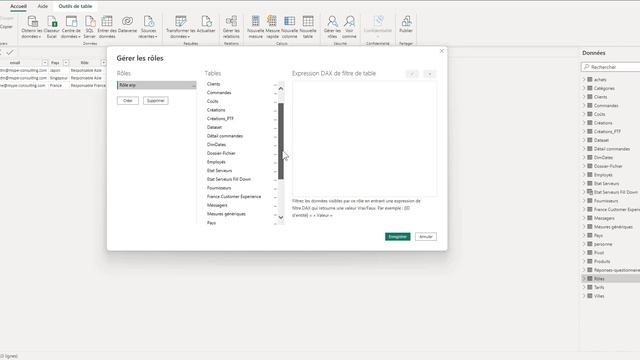This screenshot has height=360, width=640.
Task: Click the Copier ribbon item
Action: [6, 27]
